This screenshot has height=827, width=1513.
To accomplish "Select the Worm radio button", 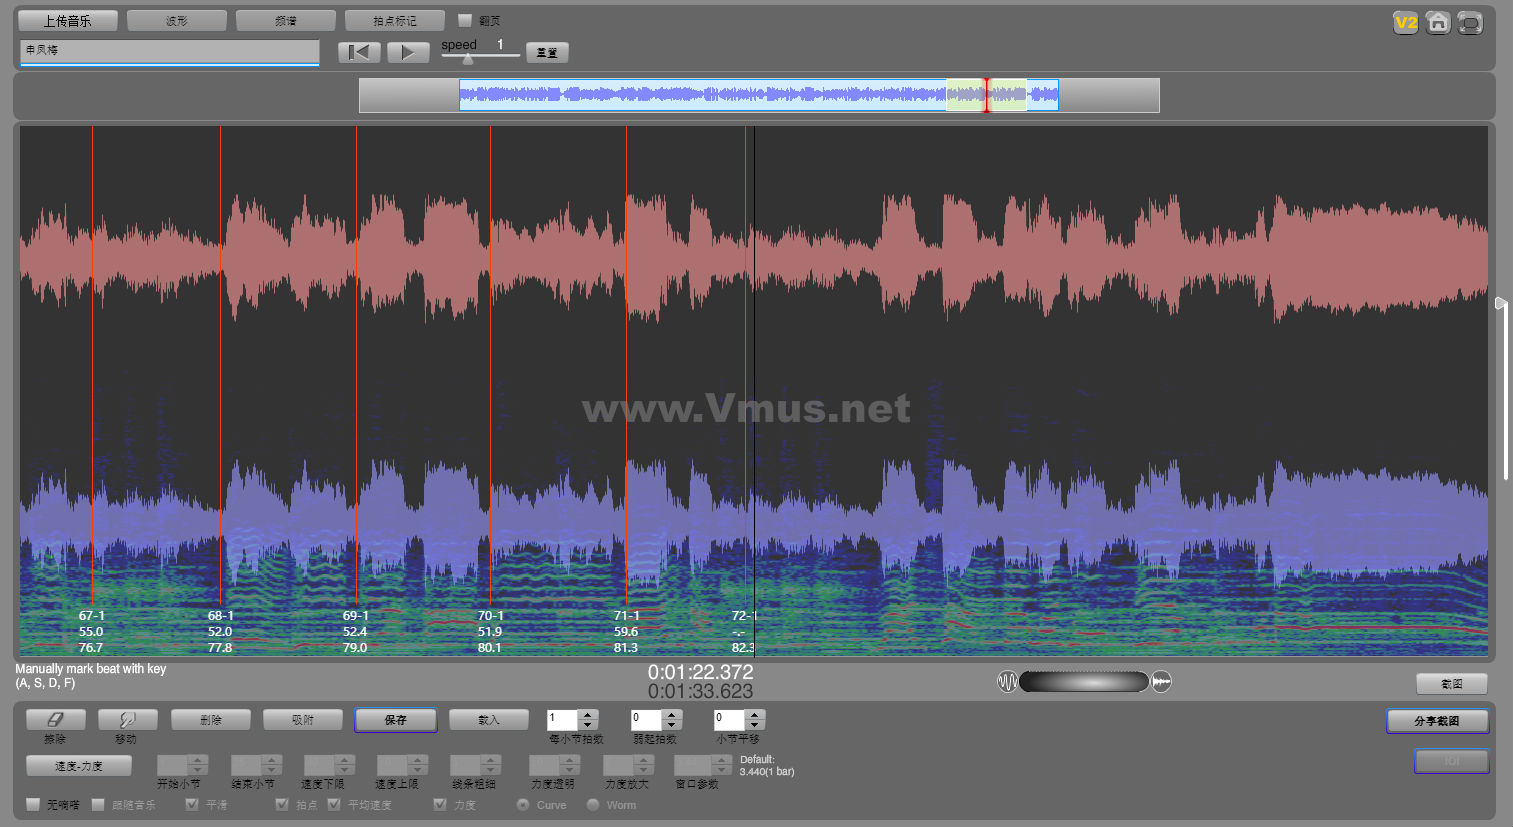I will pos(593,804).
